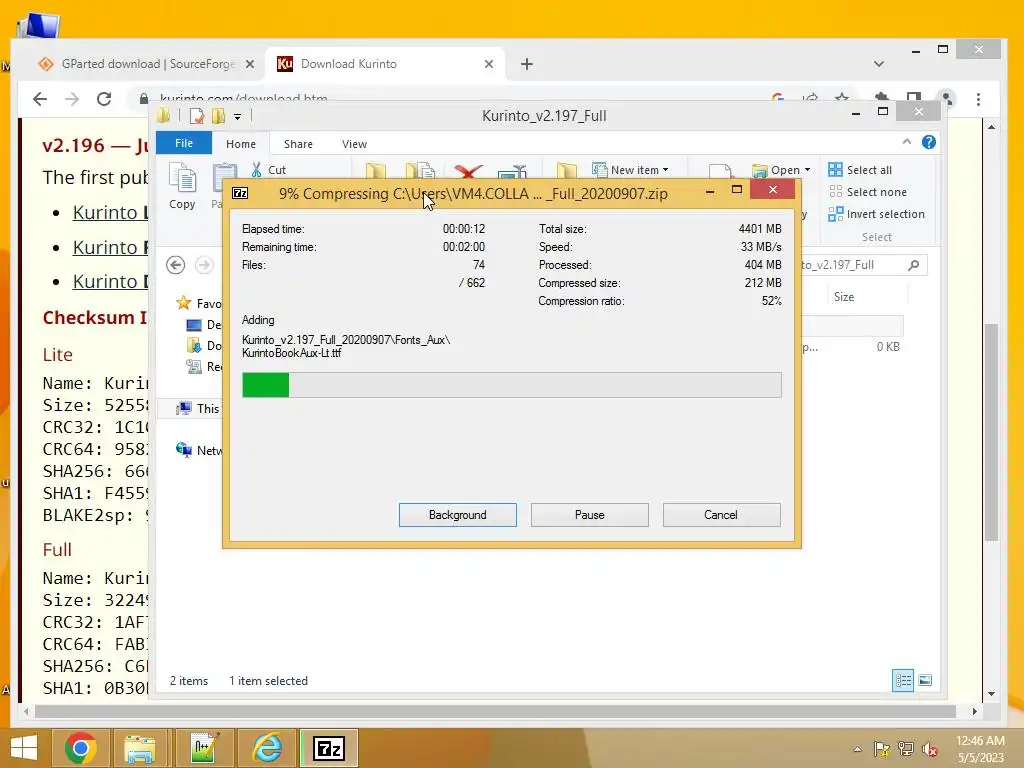This screenshot has width=1024, height=768.
Task: Collapse the Explorer ribbon with the chevron
Action: 906,142
